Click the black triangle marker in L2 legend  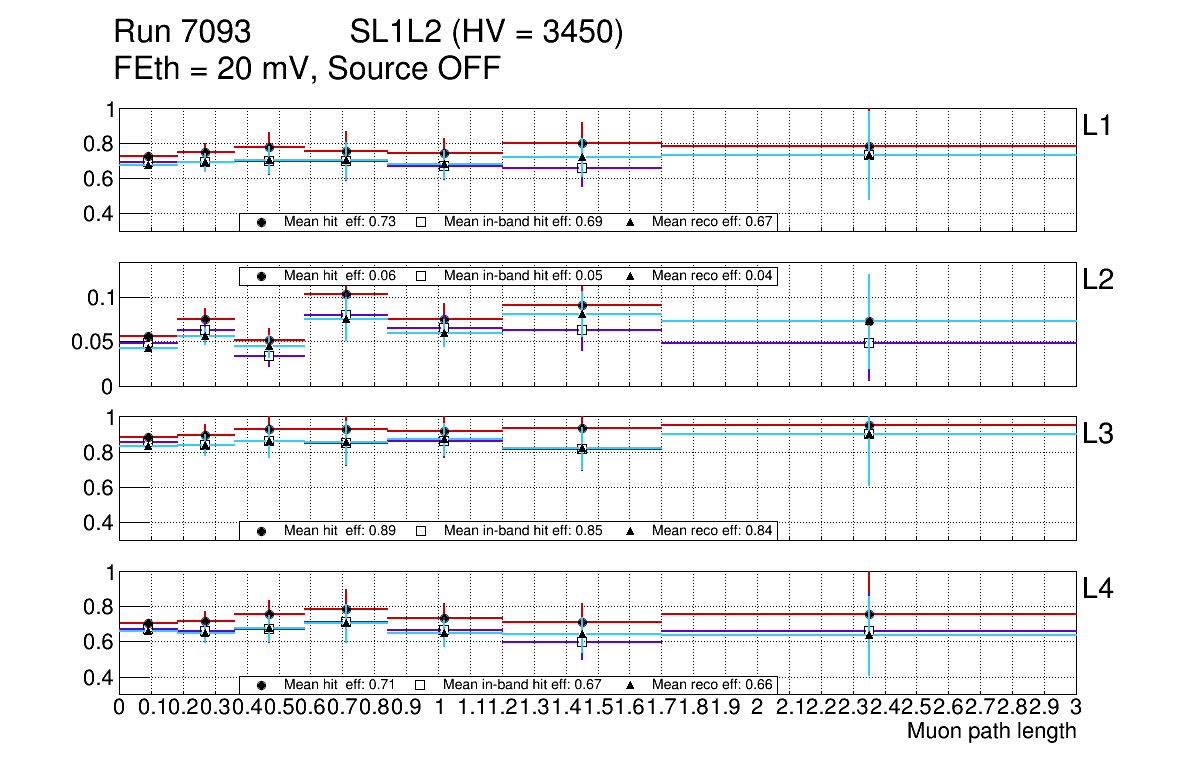click(x=631, y=276)
